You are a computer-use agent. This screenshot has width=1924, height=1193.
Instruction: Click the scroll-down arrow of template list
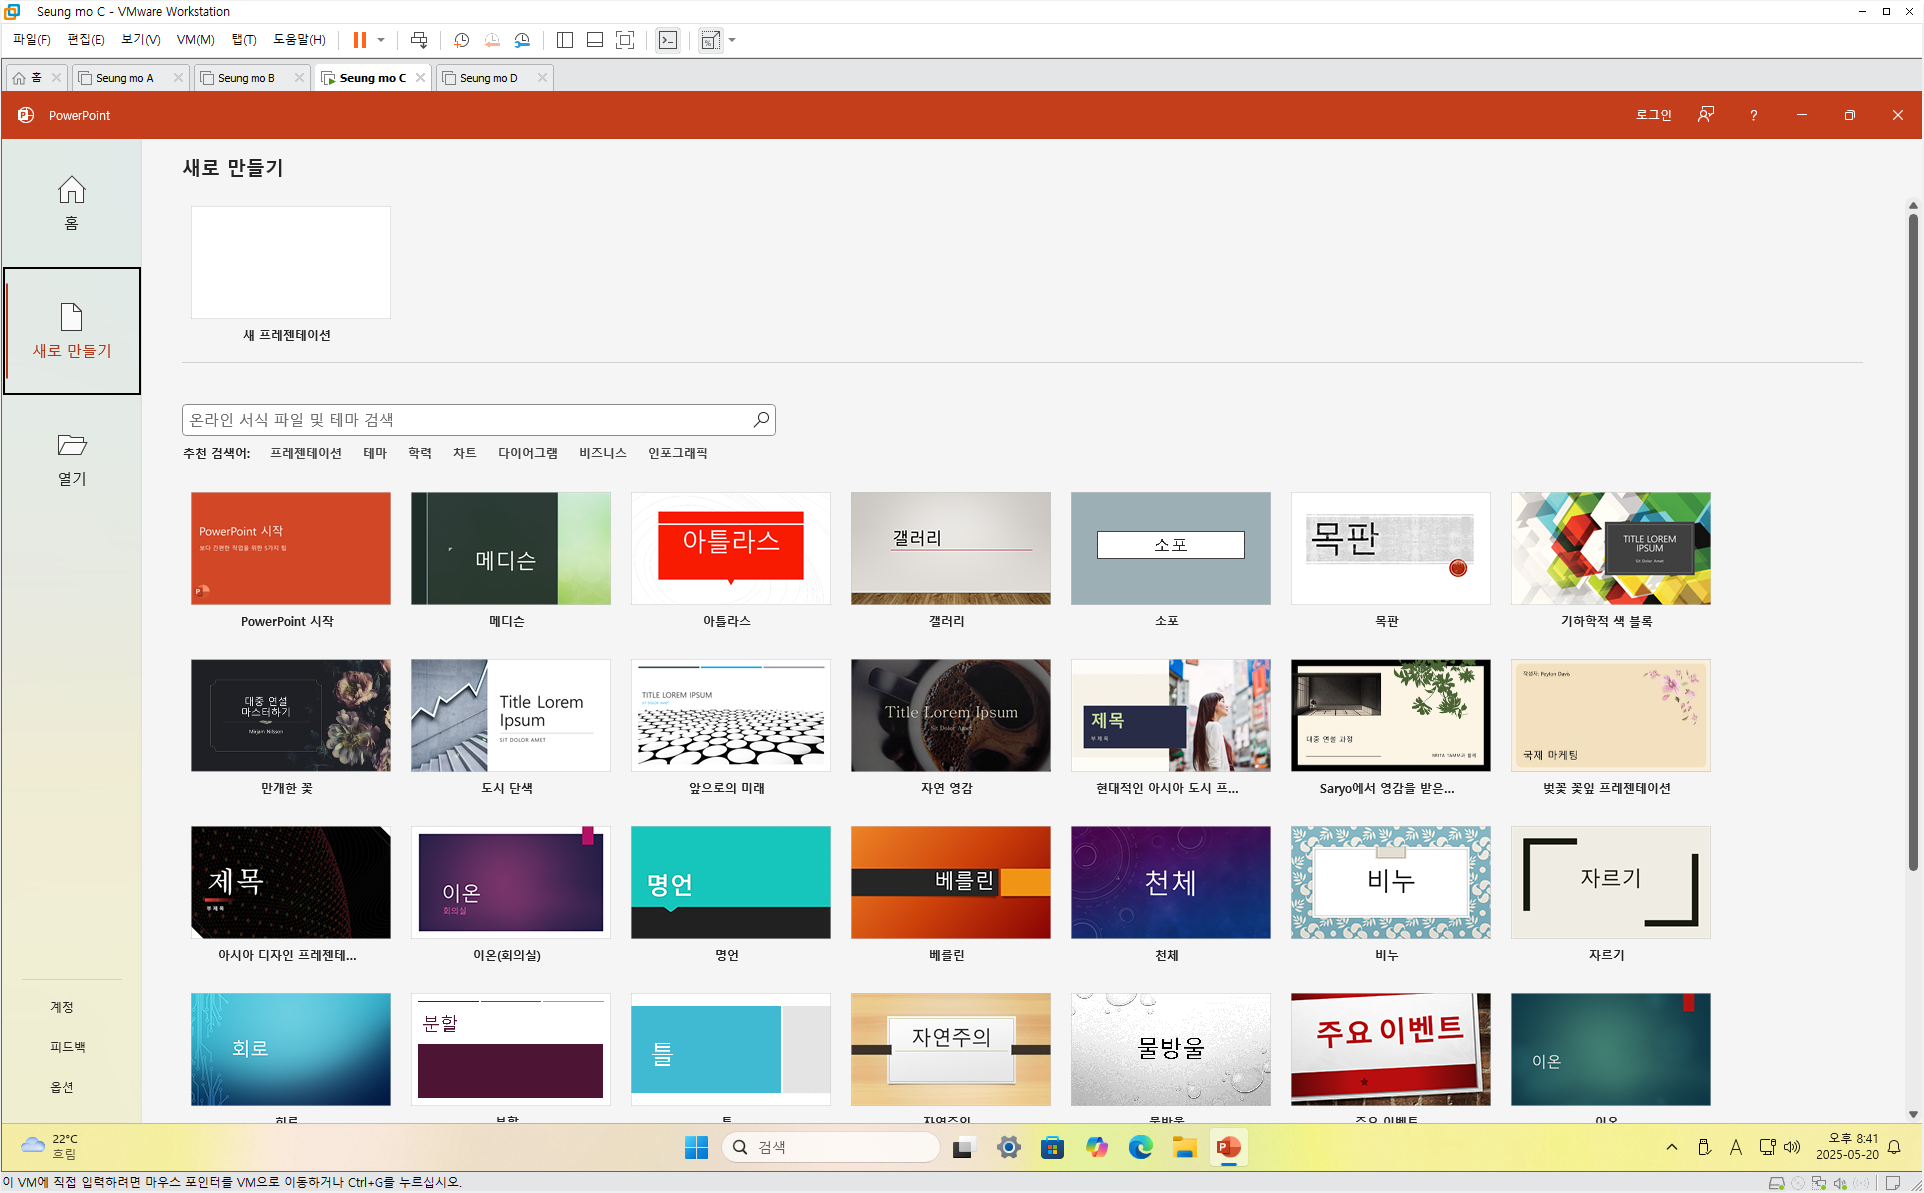click(1912, 1114)
